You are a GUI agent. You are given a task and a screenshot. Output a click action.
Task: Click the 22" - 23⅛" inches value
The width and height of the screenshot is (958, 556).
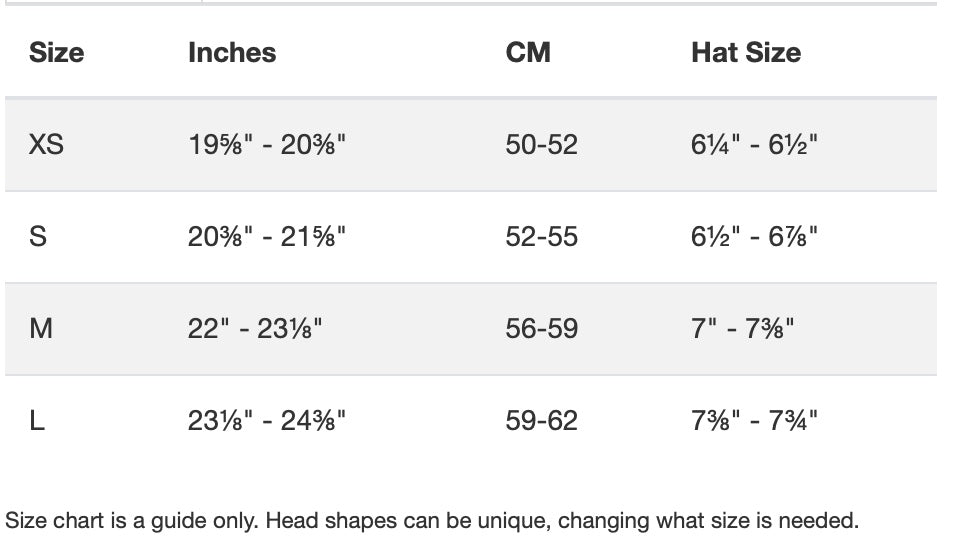(x=255, y=328)
